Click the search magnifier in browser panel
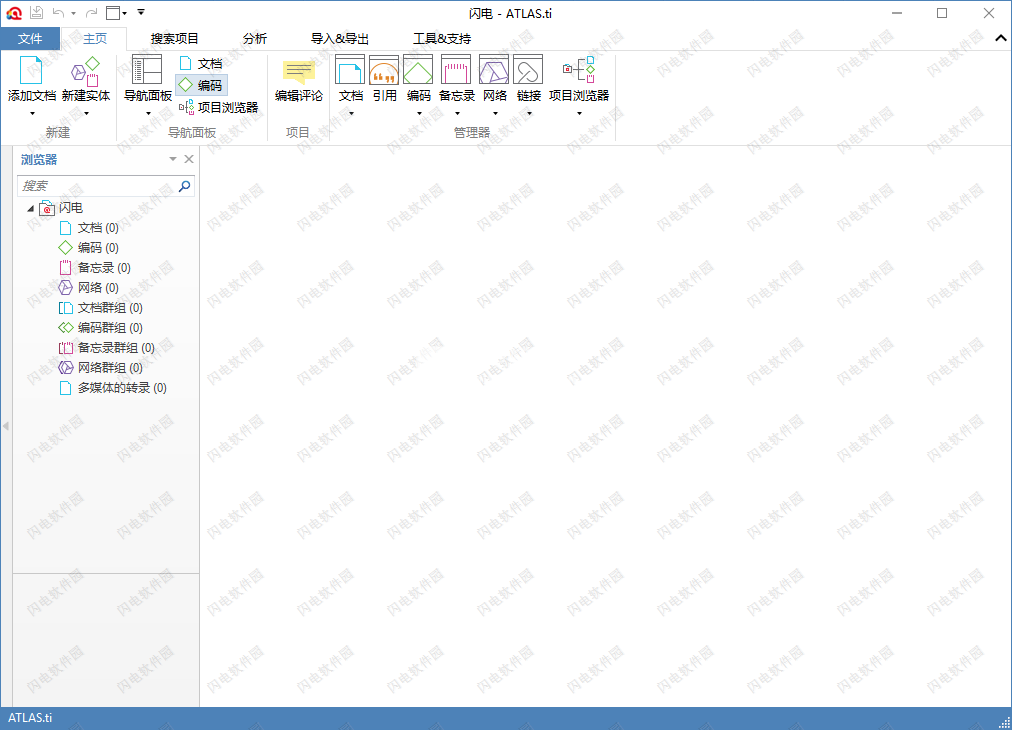The height and width of the screenshot is (730, 1012). point(185,186)
